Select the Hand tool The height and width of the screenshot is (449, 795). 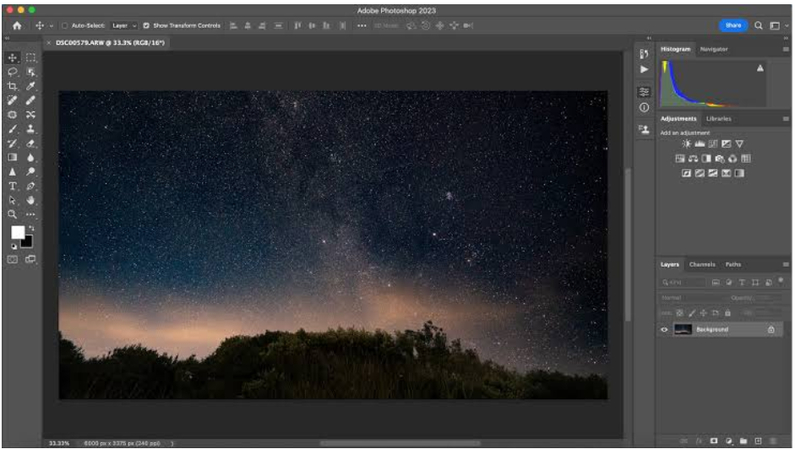tap(31, 200)
